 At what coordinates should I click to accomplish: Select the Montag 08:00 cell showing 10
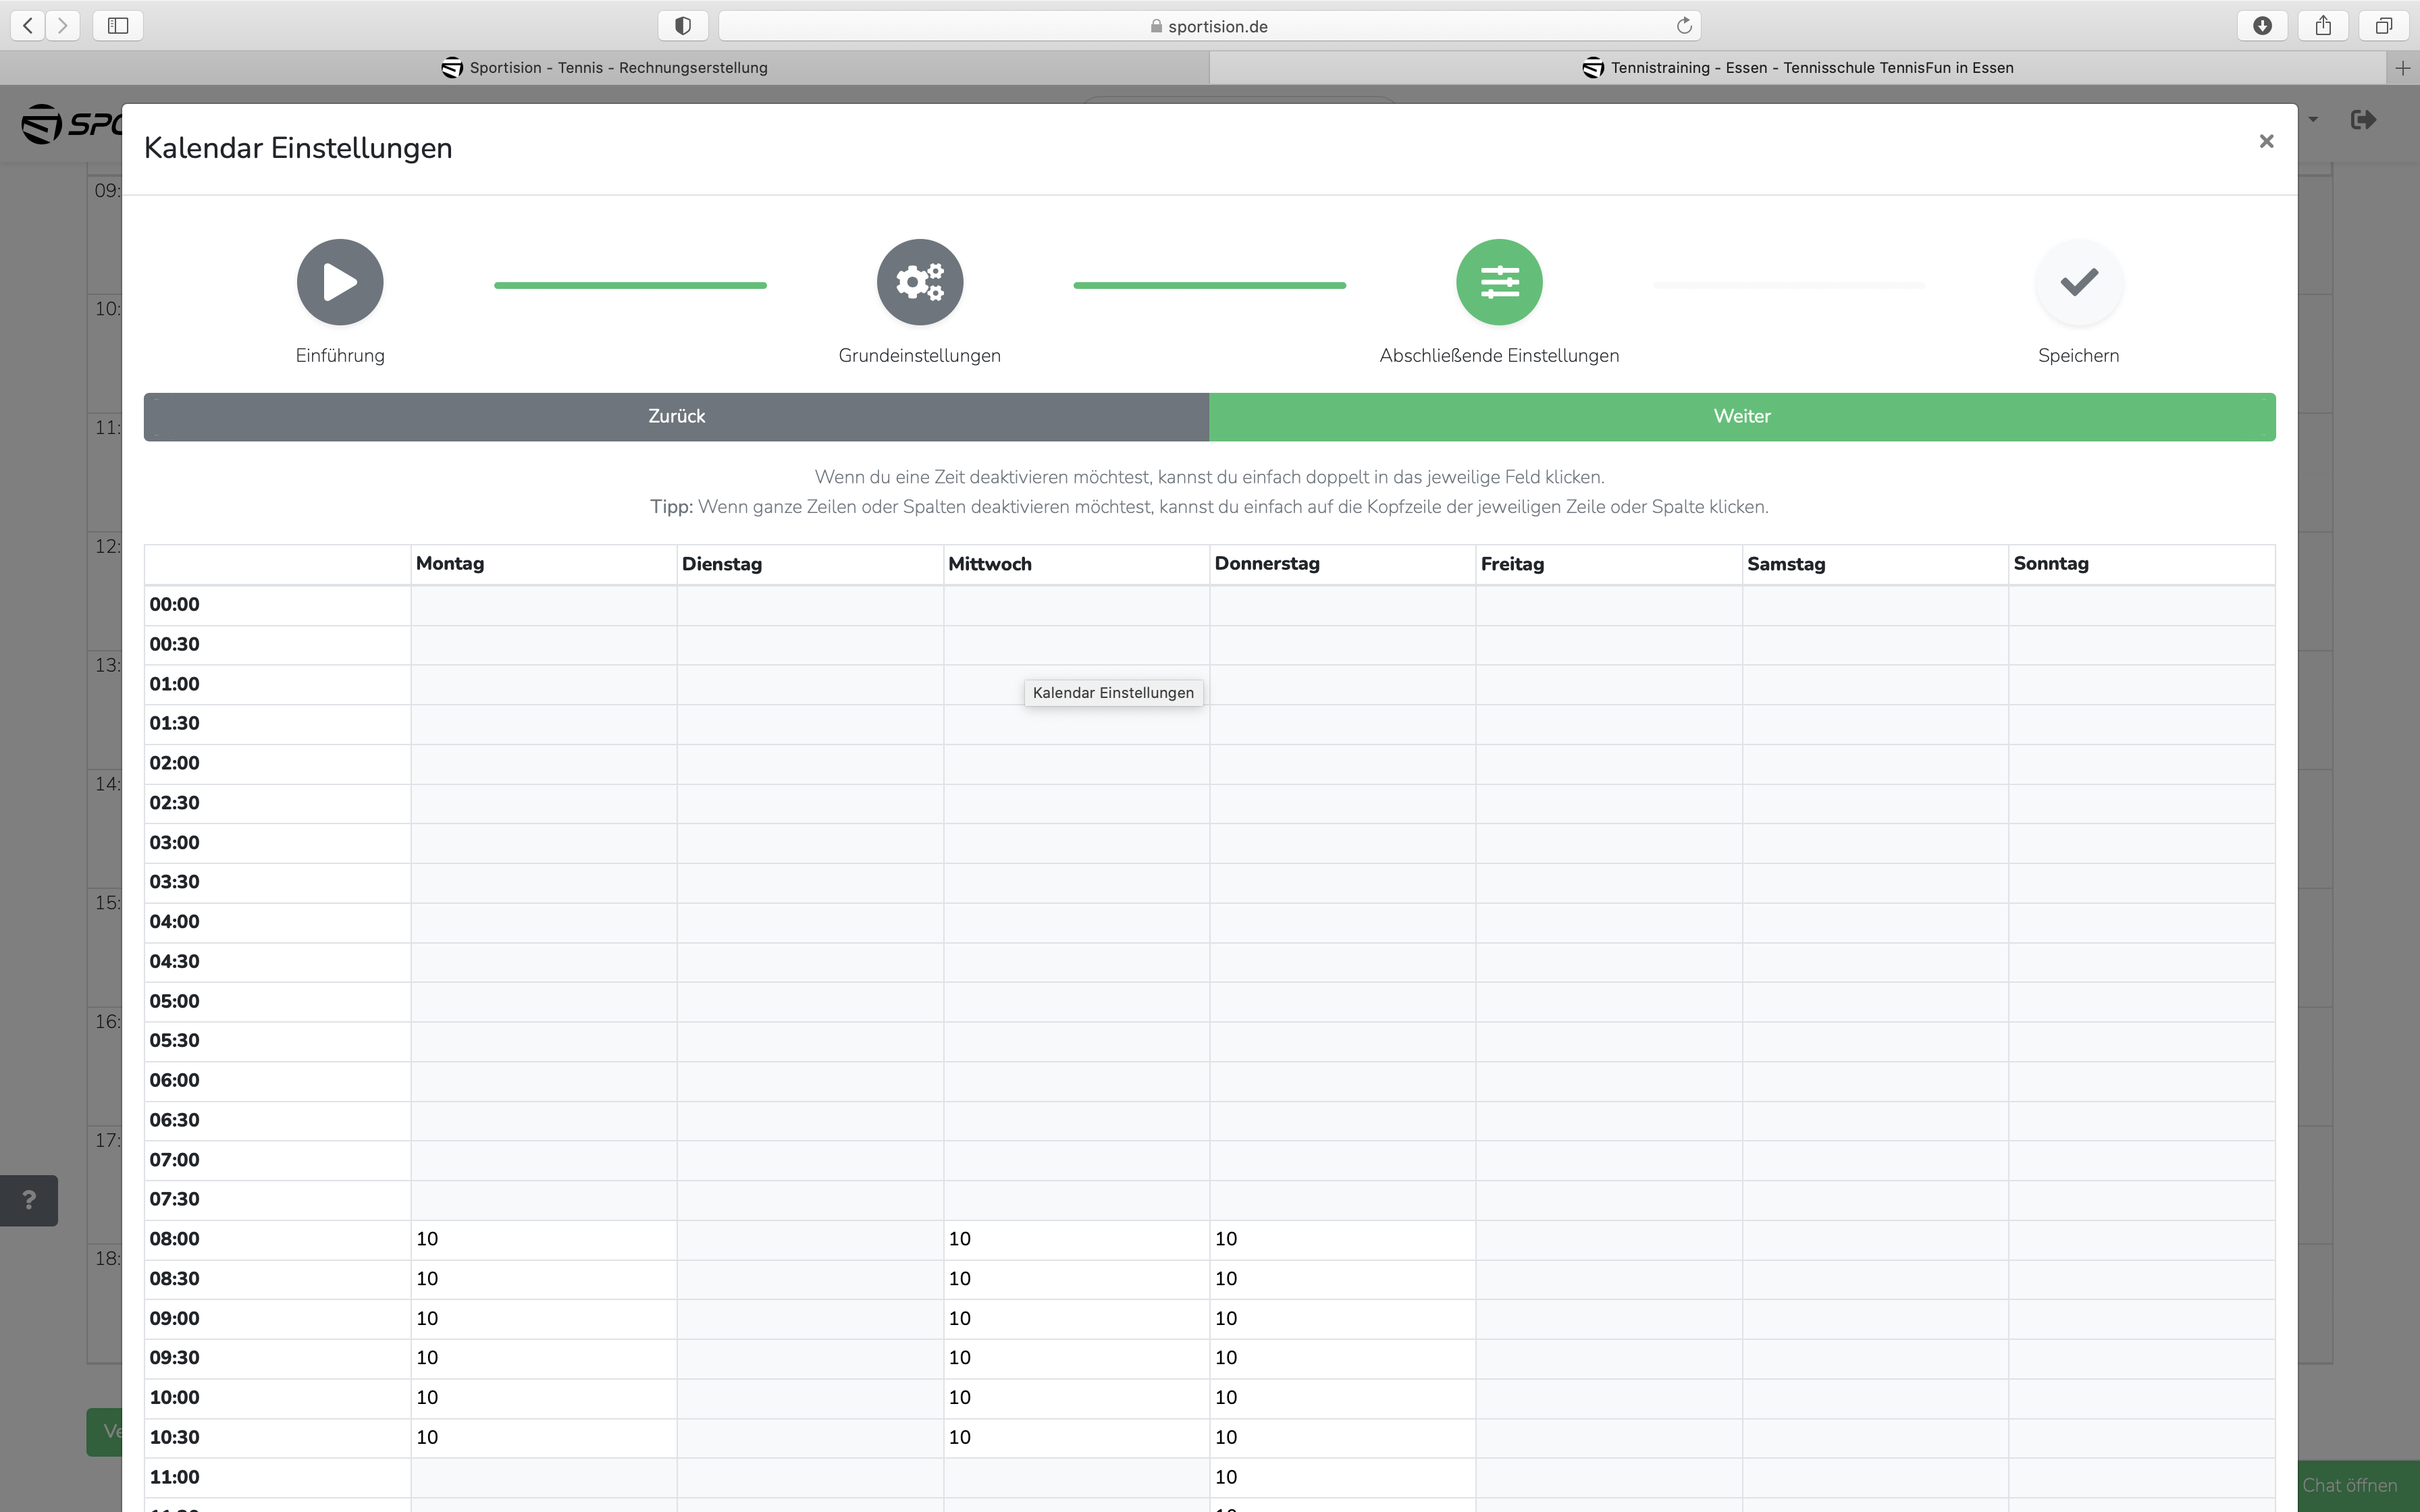pyautogui.click(x=543, y=1240)
